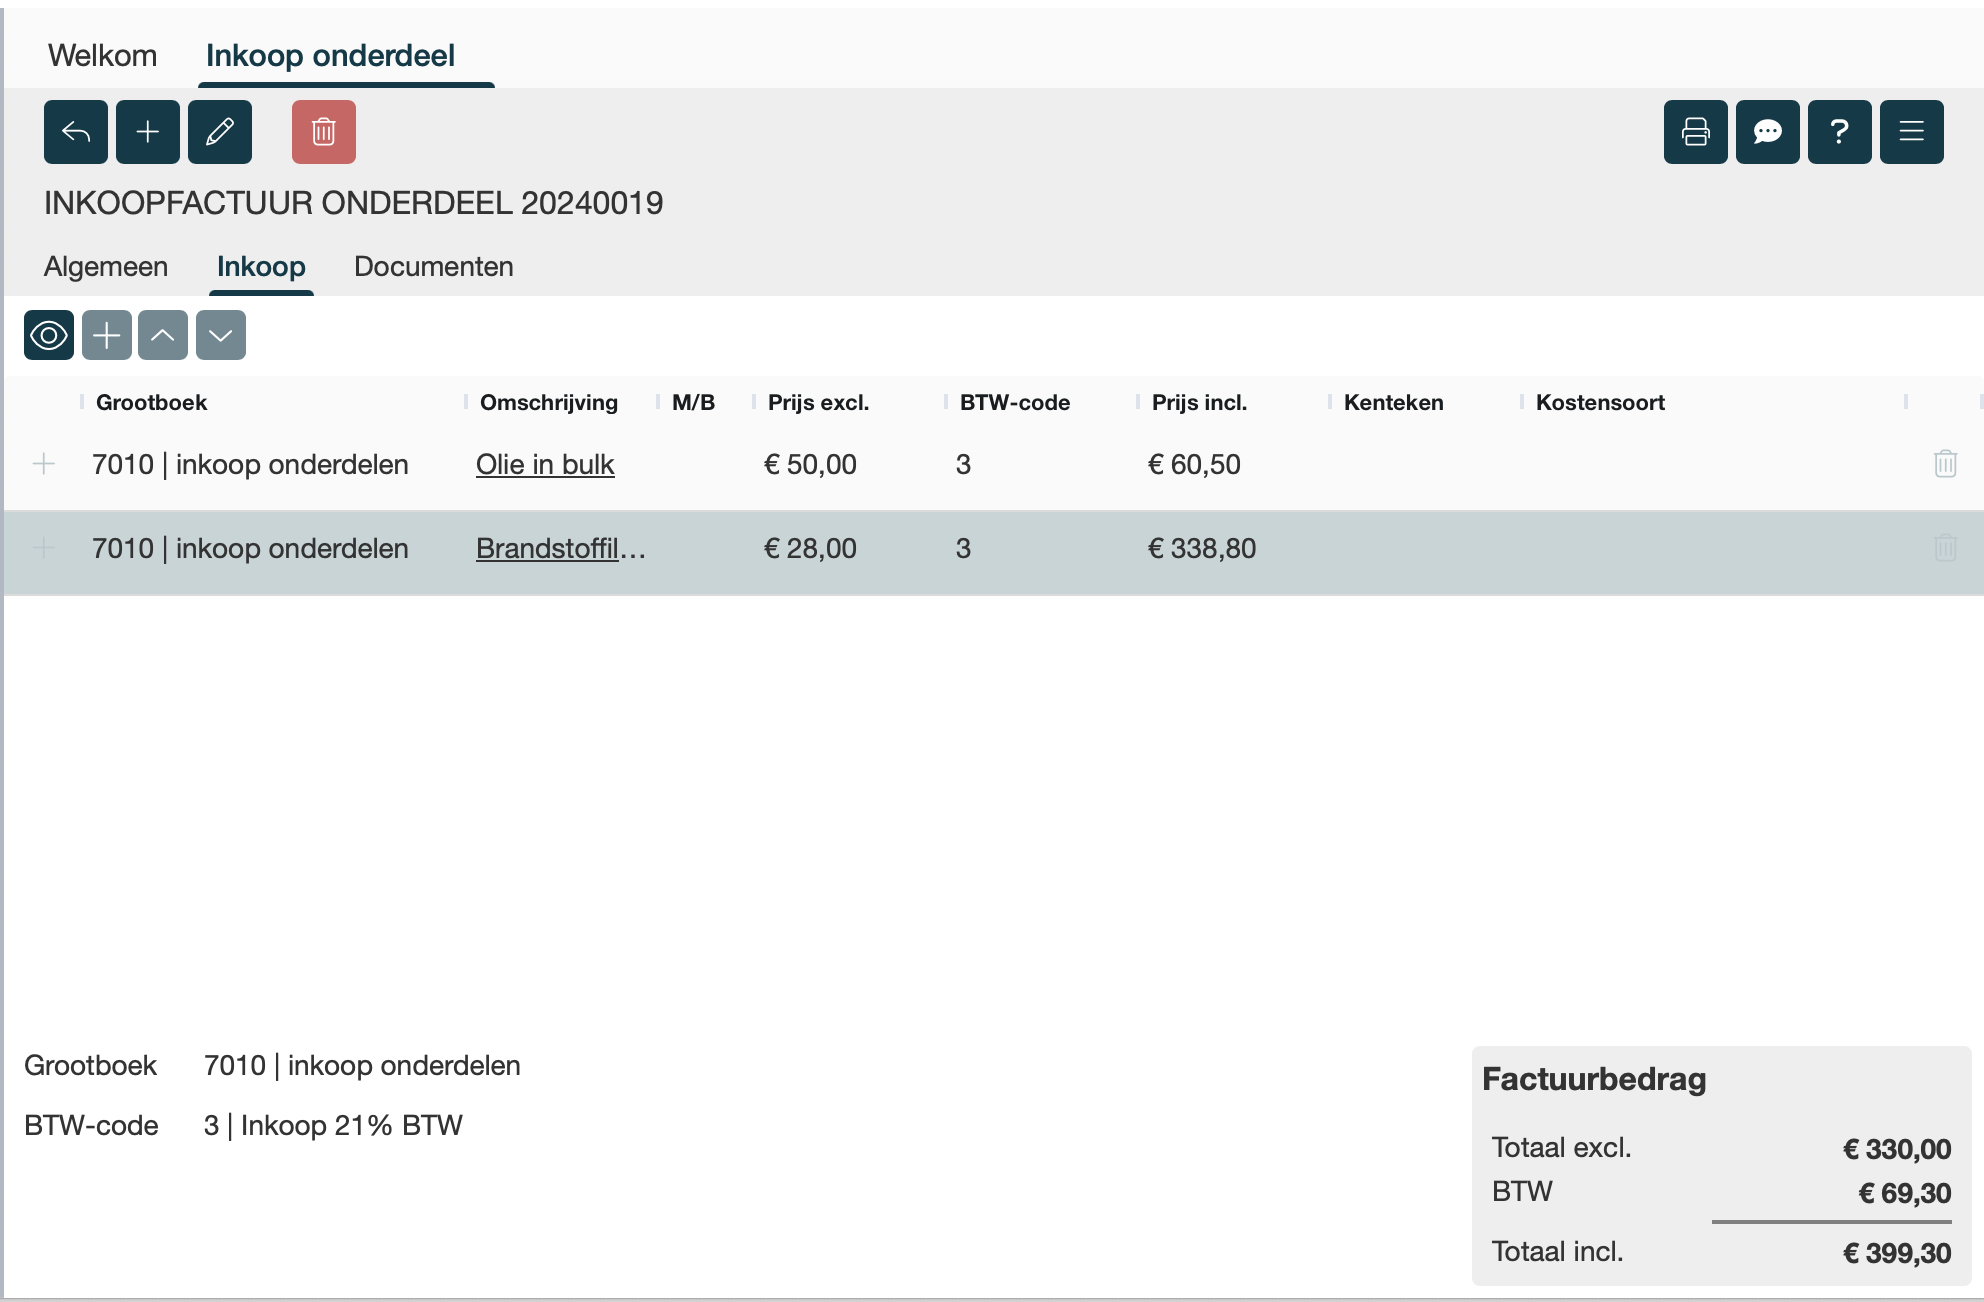Go to the Welkom tab
The image size is (1984, 1302).
[x=102, y=56]
